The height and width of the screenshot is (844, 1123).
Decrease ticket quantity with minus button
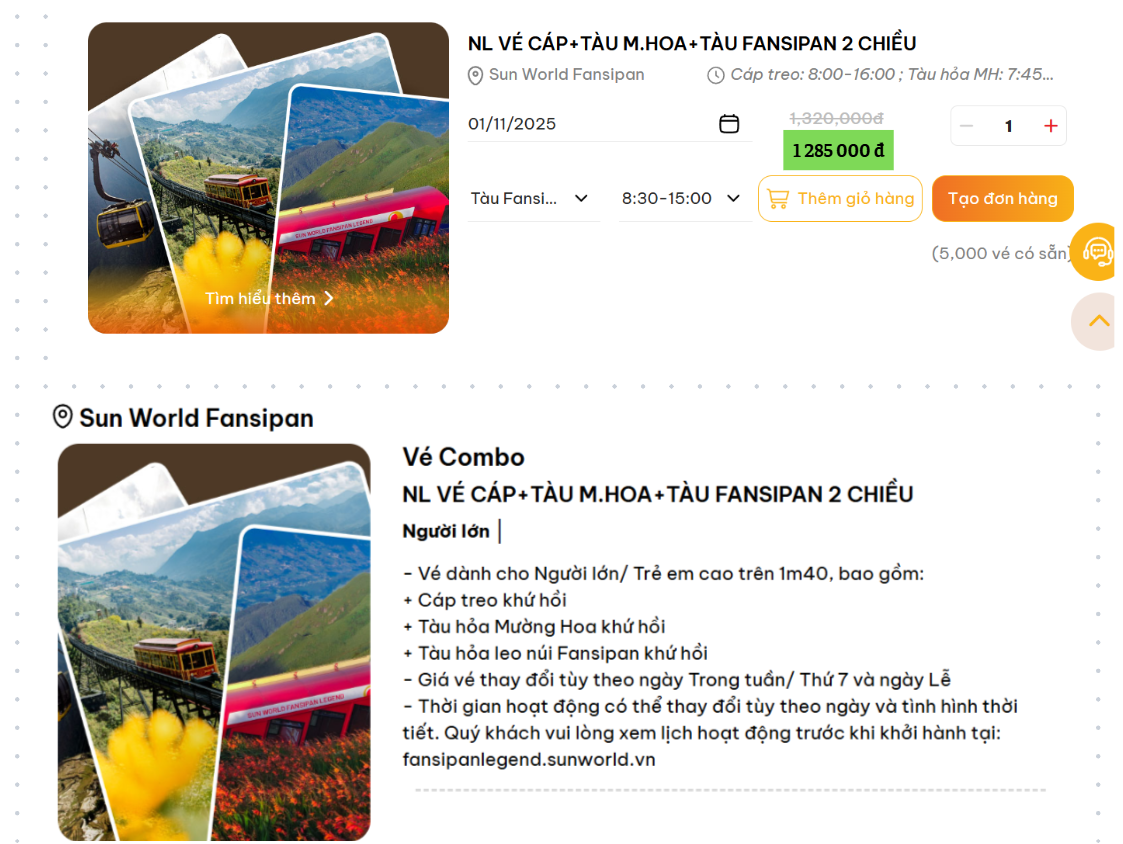966,126
